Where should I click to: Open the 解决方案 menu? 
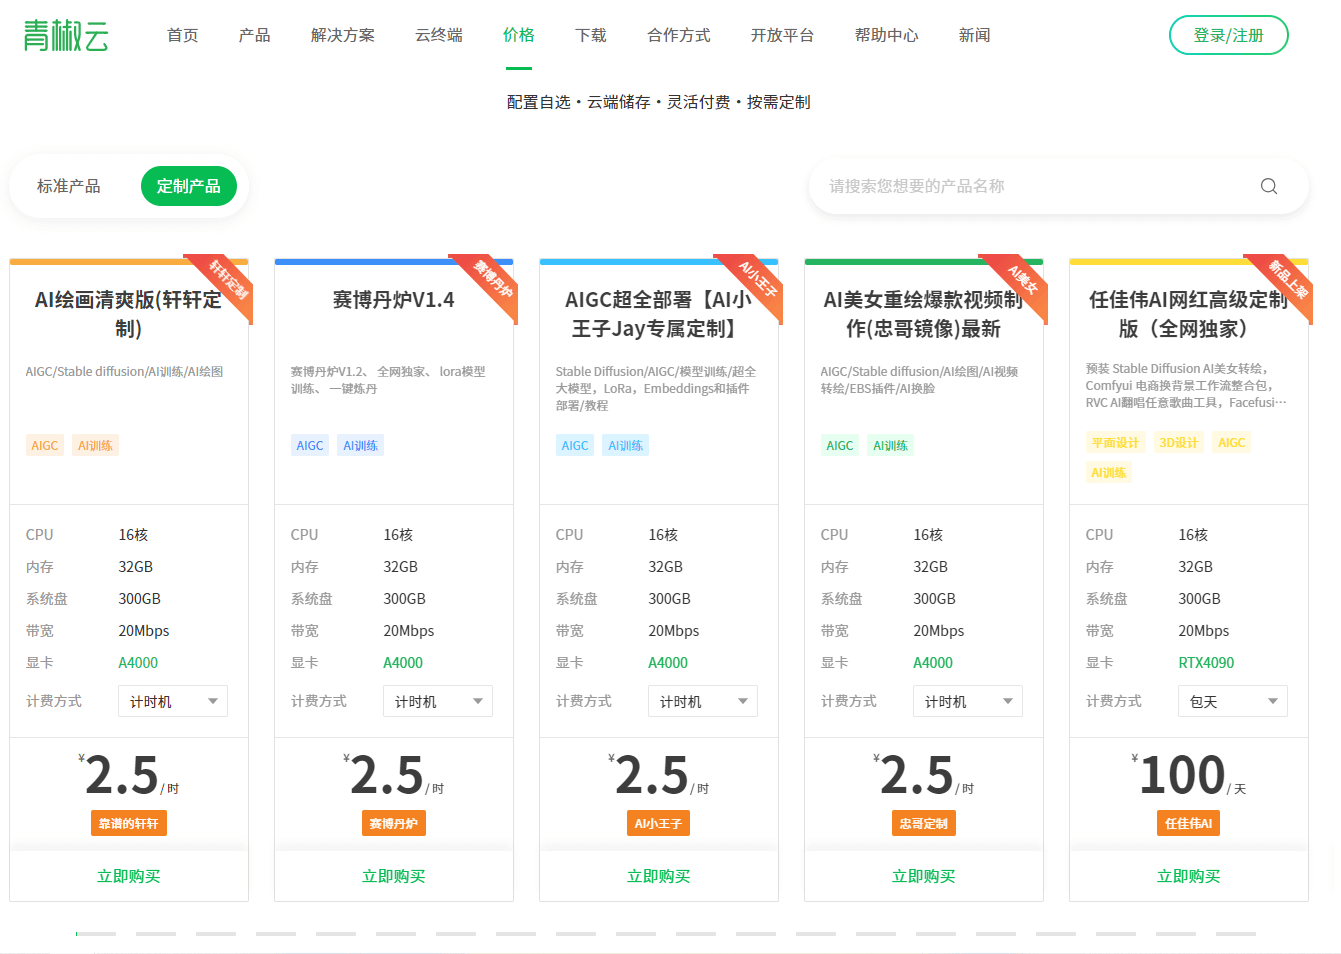click(343, 35)
